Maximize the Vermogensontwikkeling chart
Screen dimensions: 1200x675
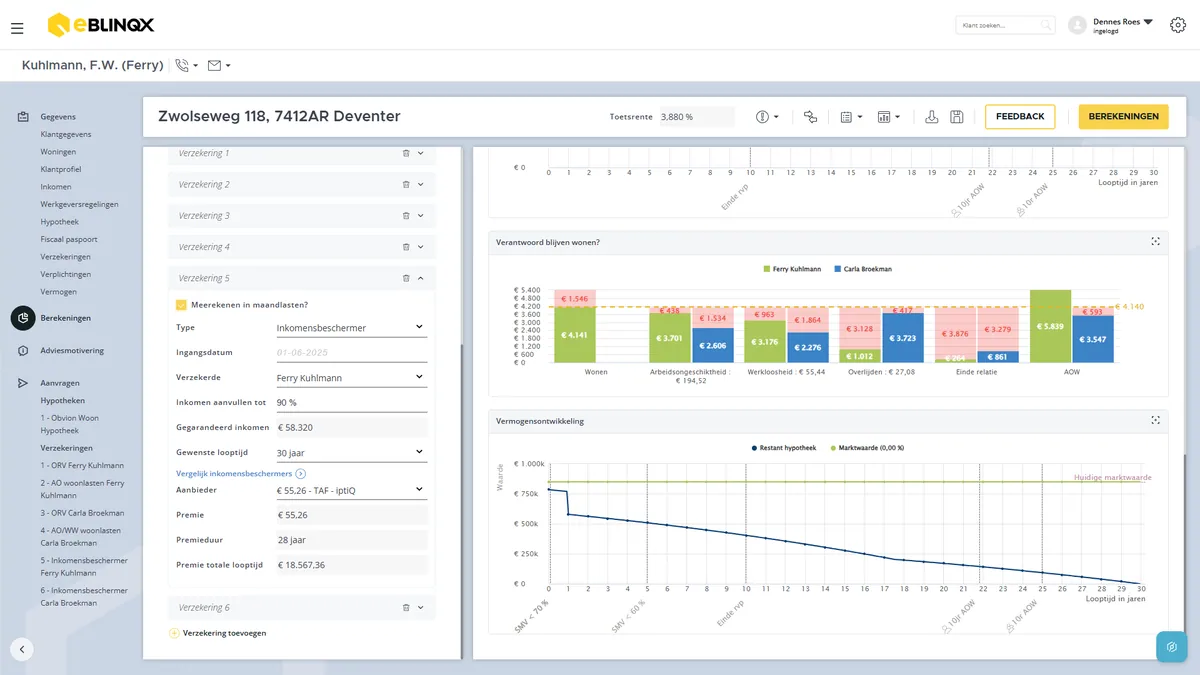[1155, 421]
